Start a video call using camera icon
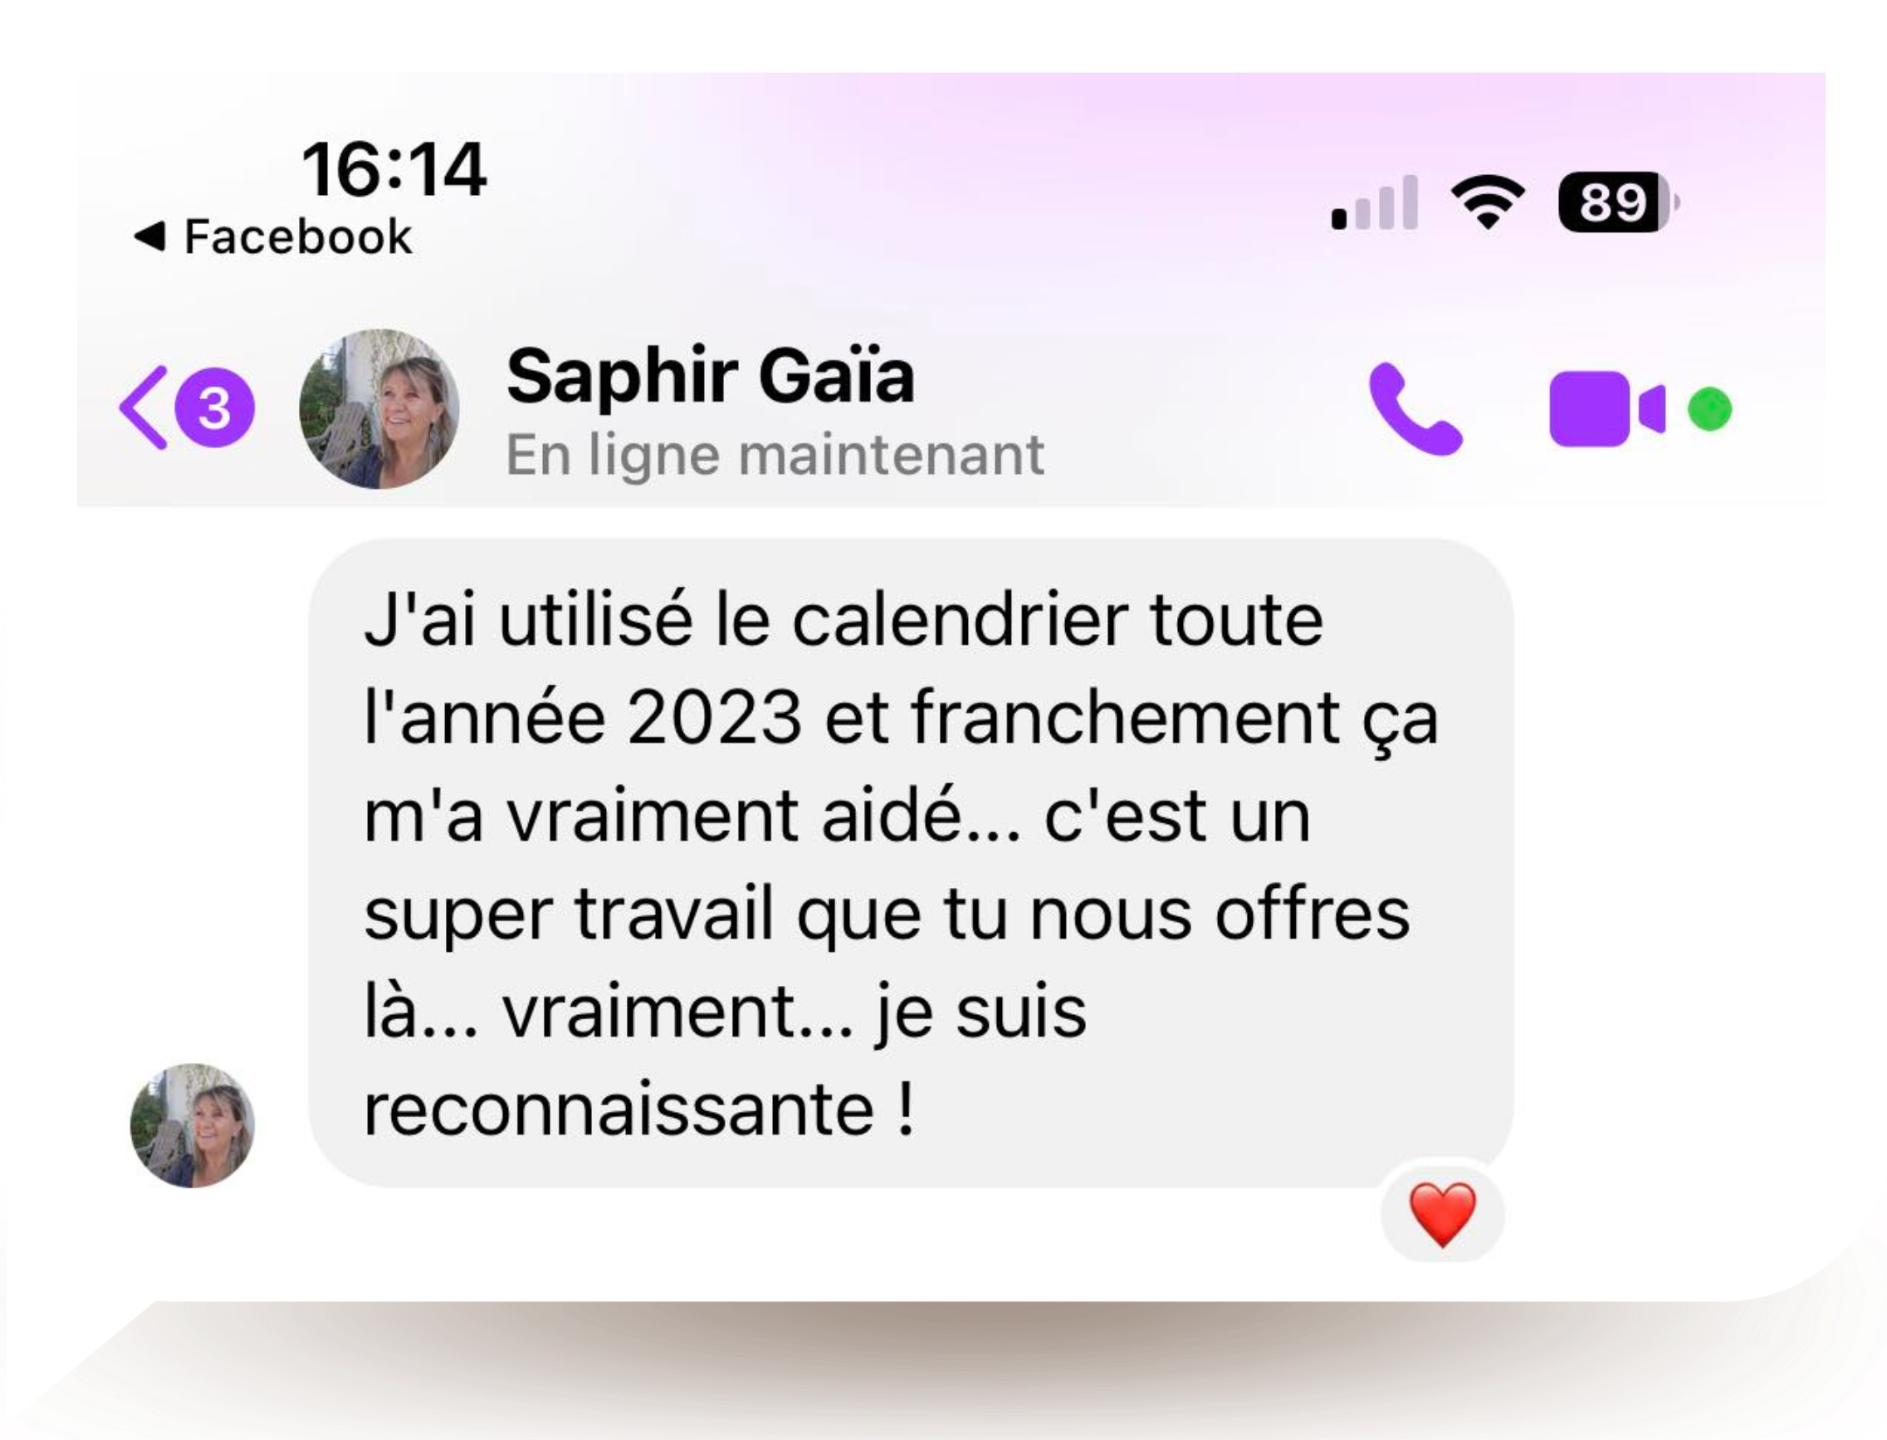The image size is (1887, 1440). (1607, 409)
